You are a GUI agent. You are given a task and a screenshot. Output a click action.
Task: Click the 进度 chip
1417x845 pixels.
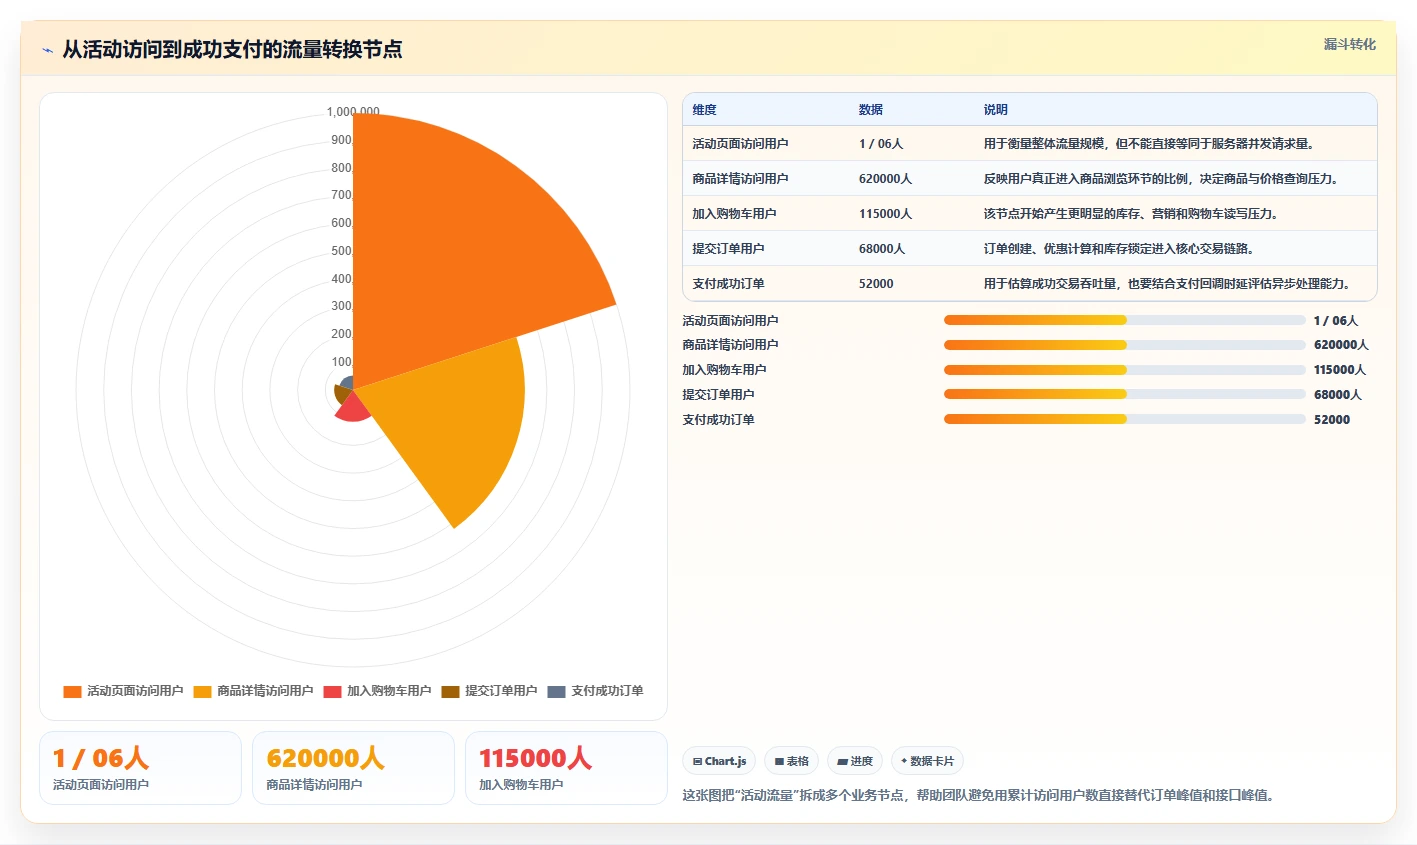coord(855,761)
